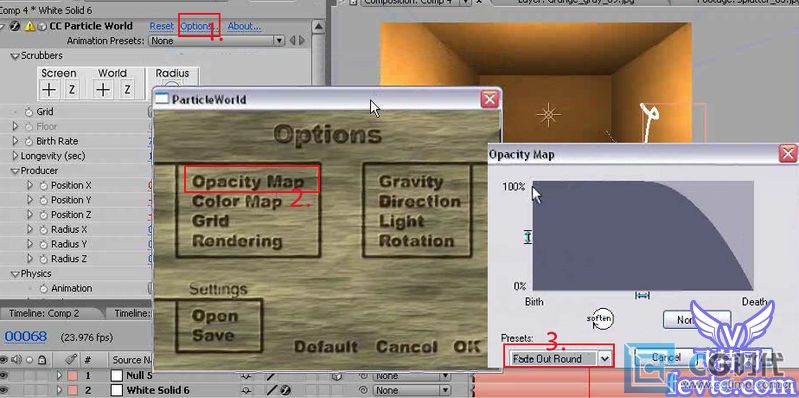Choose Opacity Map in ParticleWorld options
This screenshot has height=398, width=799.
coord(248,181)
